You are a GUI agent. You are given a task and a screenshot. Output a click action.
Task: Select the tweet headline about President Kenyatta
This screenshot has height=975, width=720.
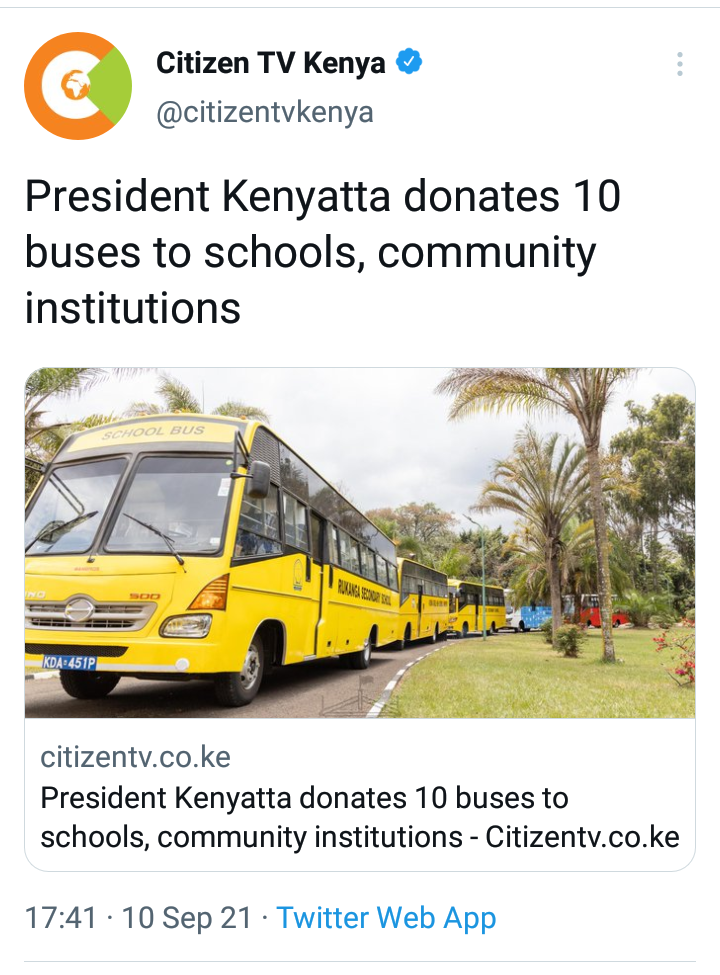pos(323,252)
